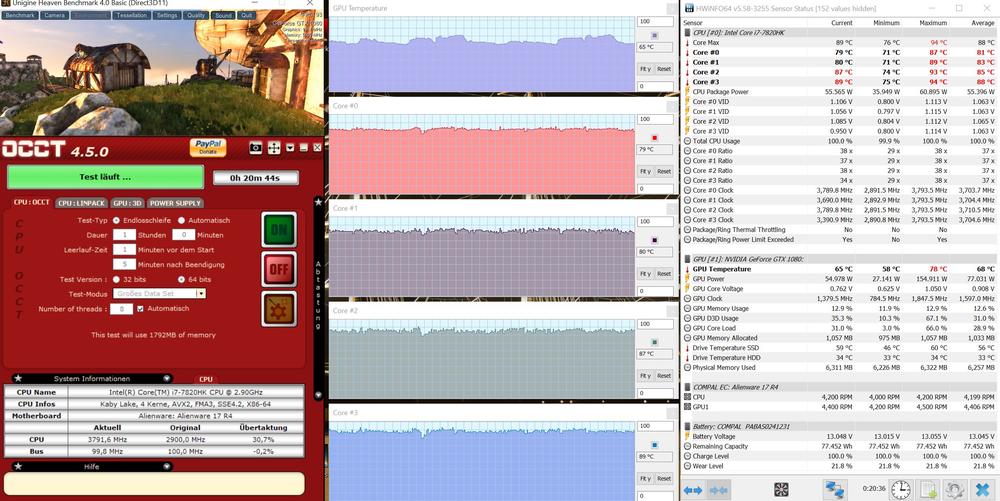1000x501 pixels.
Task: Switch to the CPU:LINPACK tab
Action: [x=79, y=203]
